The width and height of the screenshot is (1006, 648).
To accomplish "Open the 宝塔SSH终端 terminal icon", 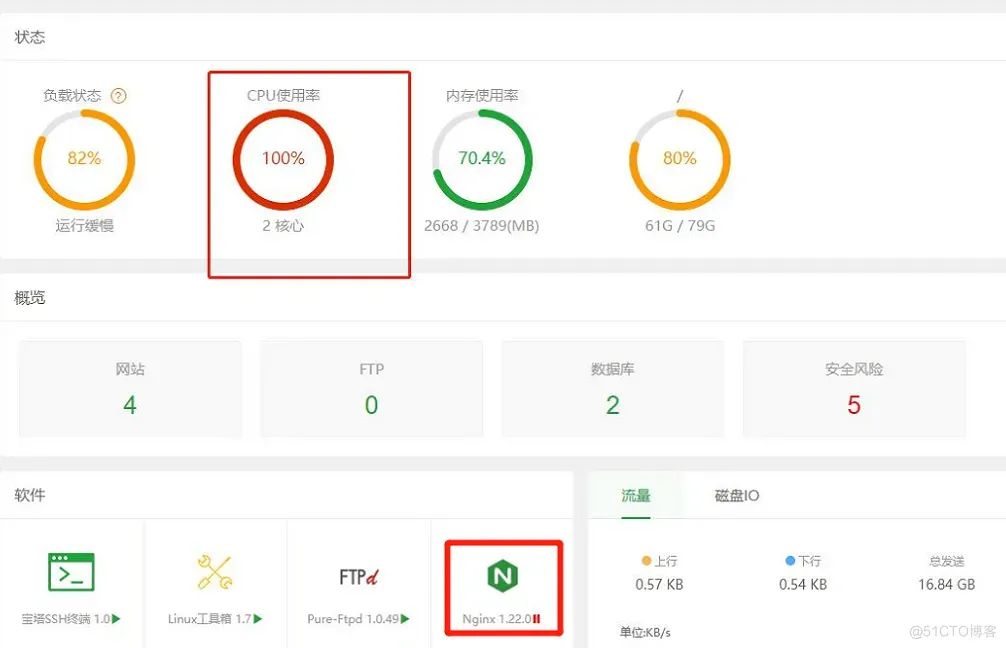I will pos(71,572).
